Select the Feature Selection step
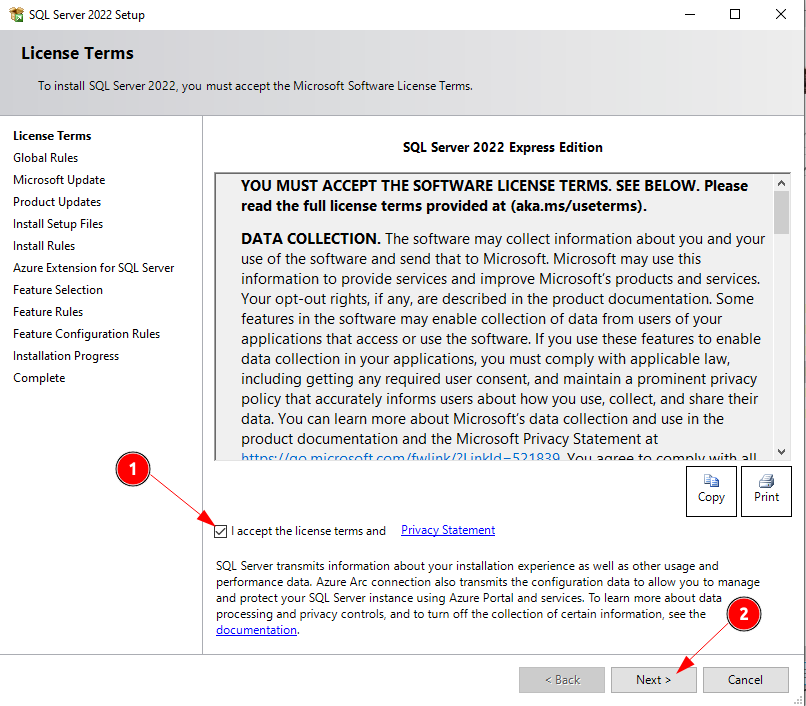Image resolution: width=806 pixels, height=706 pixels. [58, 290]
